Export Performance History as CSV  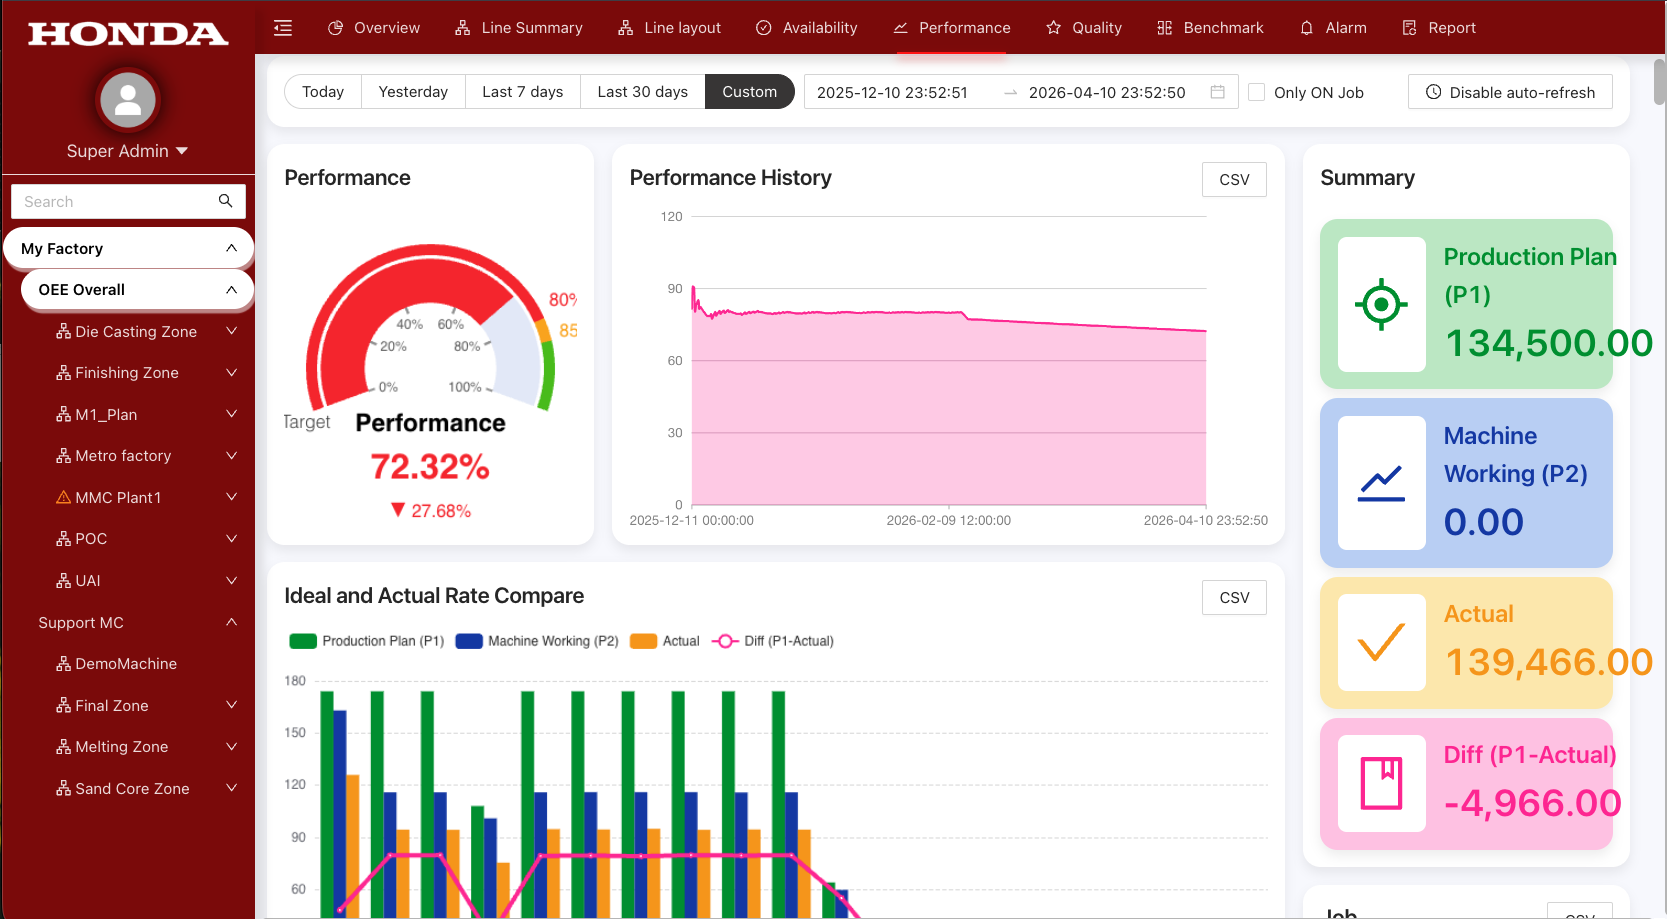1233,180
